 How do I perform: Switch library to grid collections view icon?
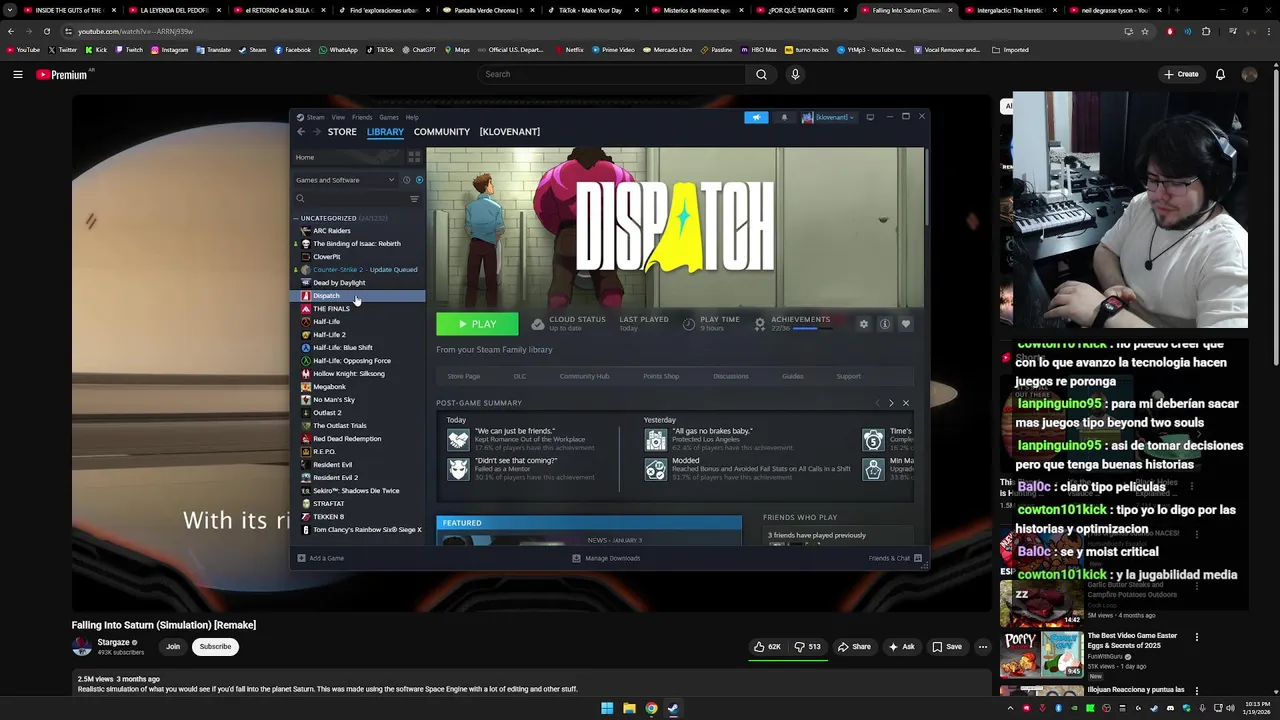coord(414,157)
